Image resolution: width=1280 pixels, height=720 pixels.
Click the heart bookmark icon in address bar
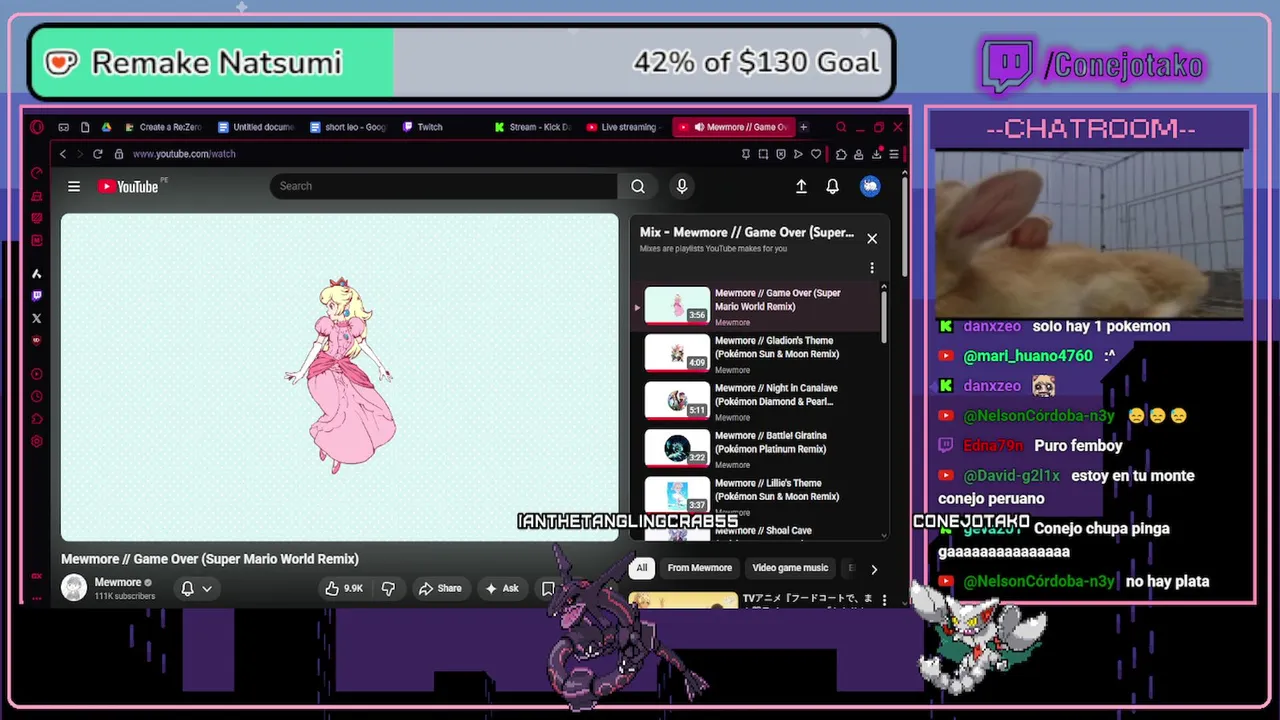(816, 154)
